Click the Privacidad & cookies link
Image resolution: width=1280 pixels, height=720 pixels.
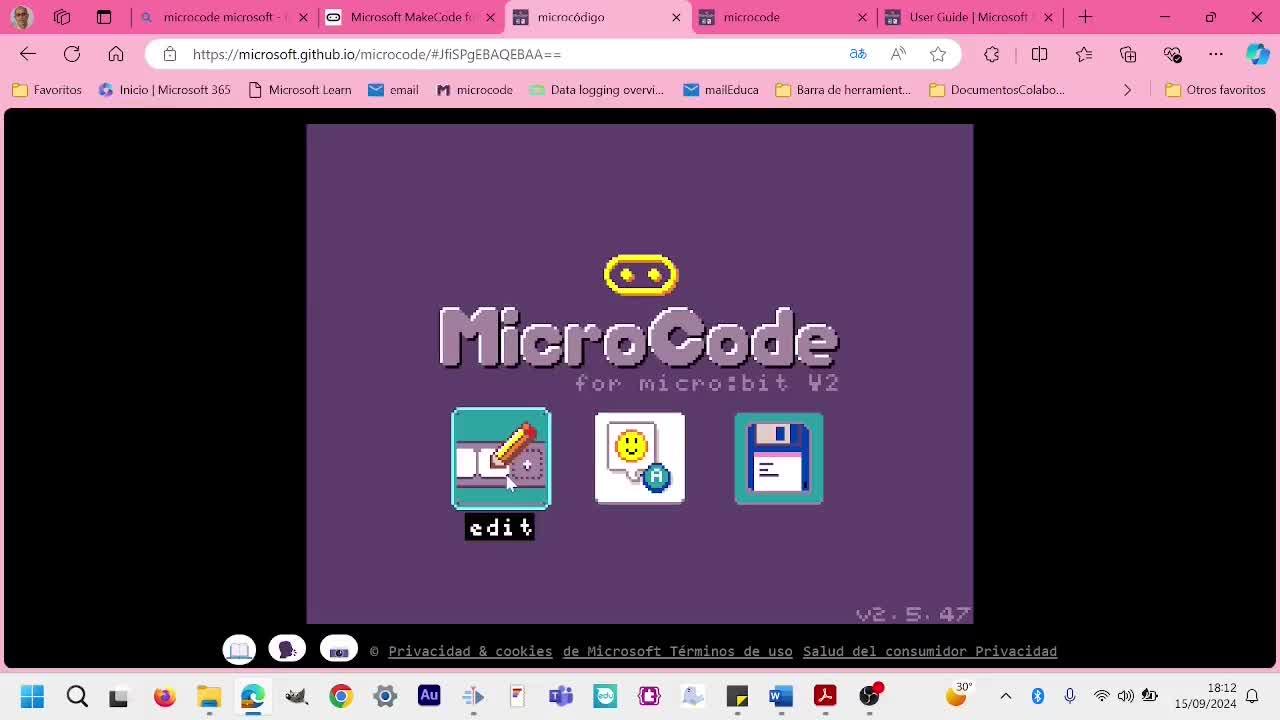coord(470,651)
